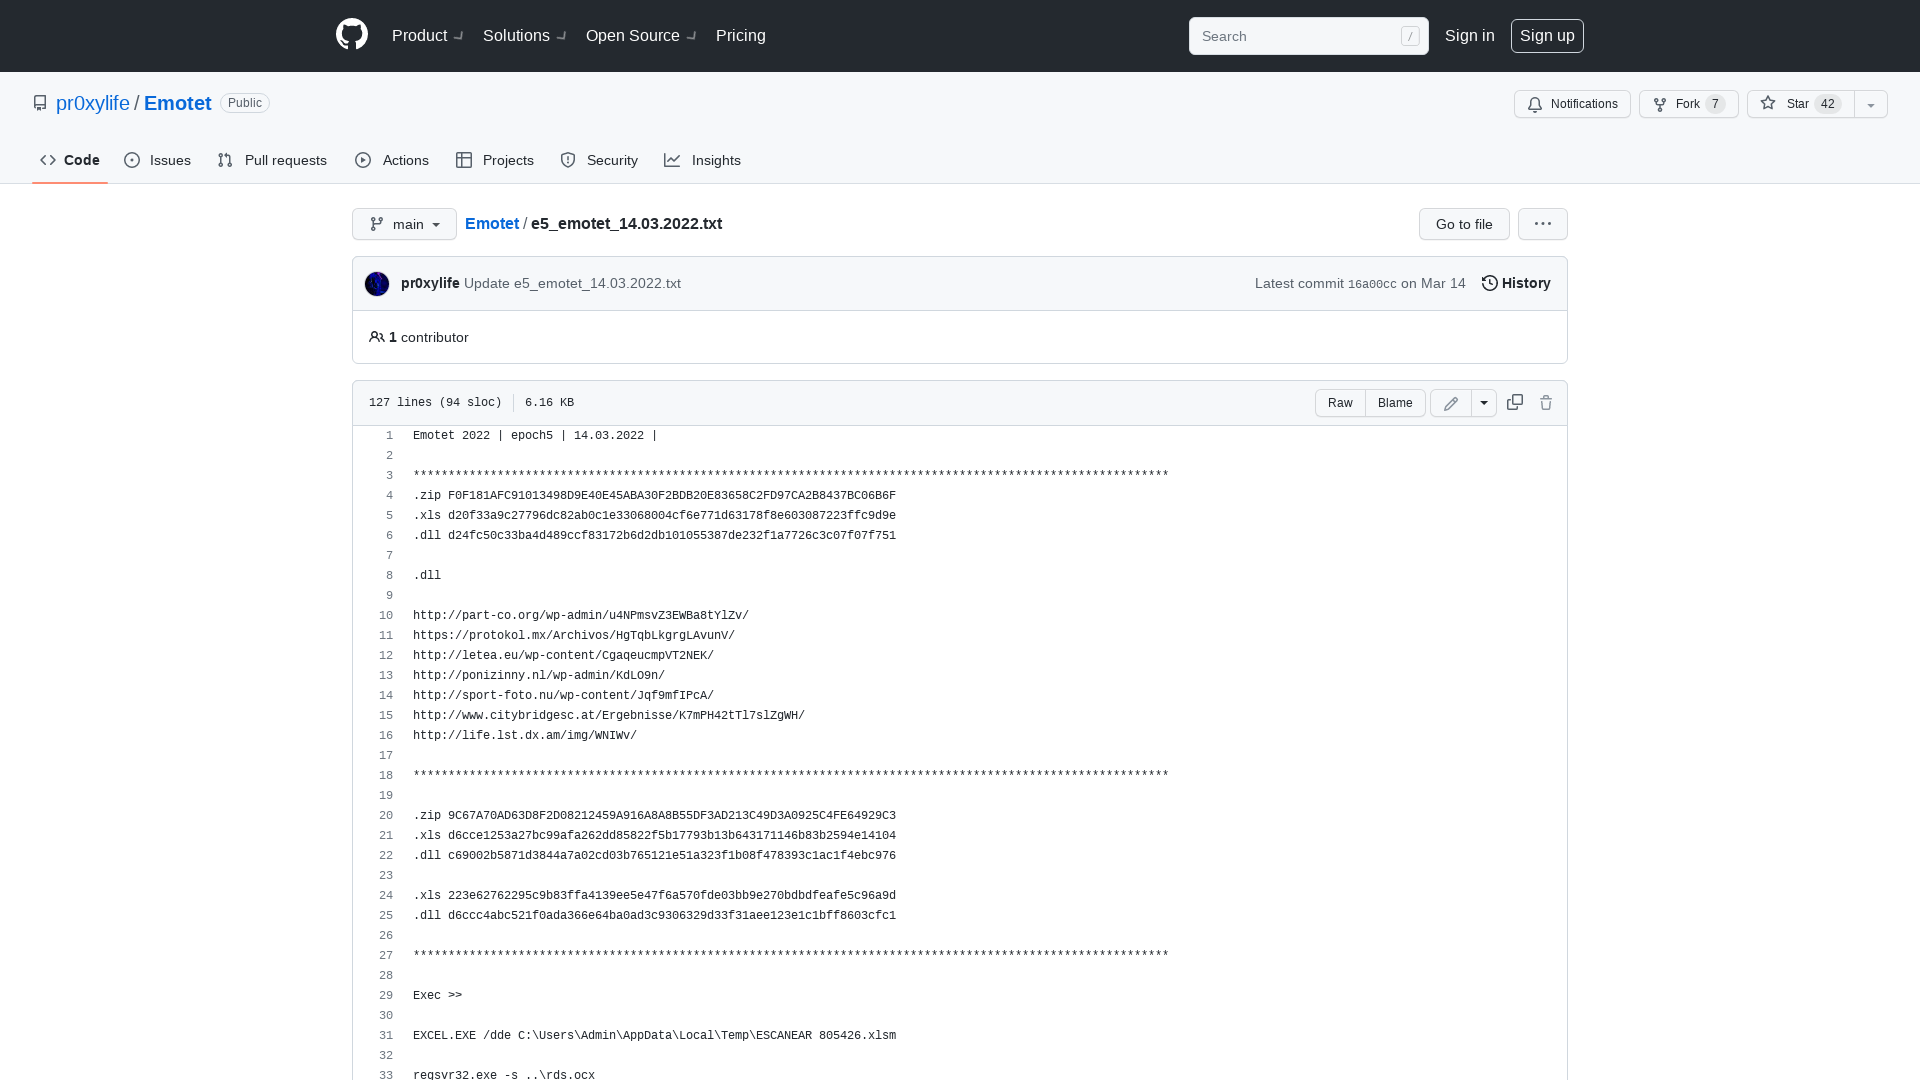Click the repository icon beside pr0xylife
Image resolution: width=1920 pixels, height=1080 pixels.
point(40,103)
